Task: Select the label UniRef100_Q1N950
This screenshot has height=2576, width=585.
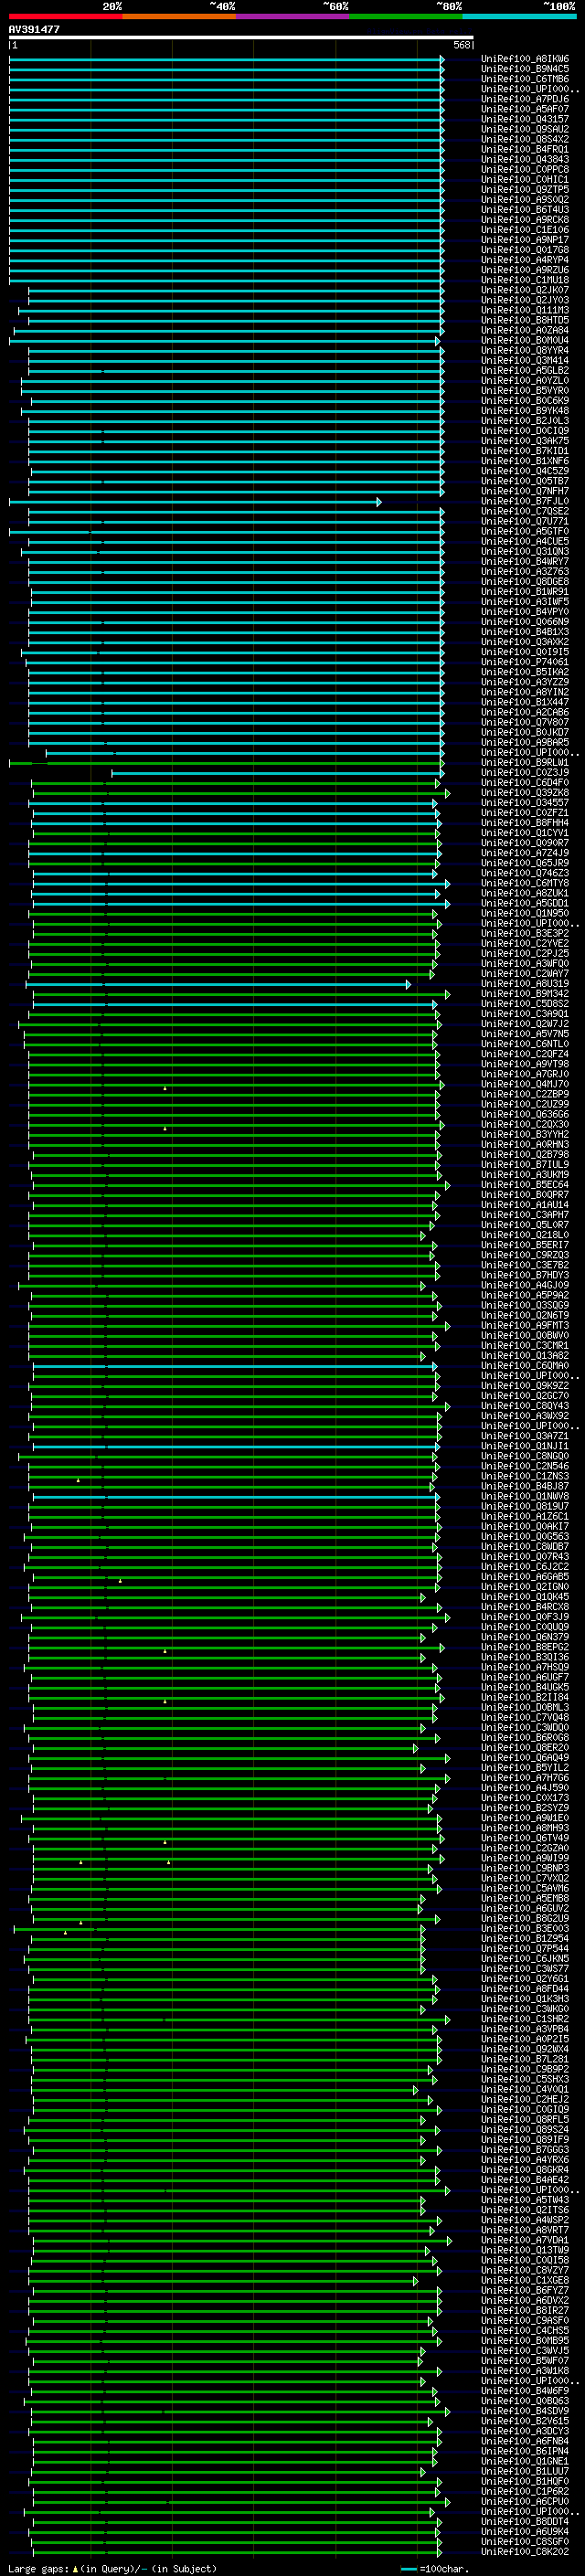Action: pyautogui.click(x=525, y=913)
